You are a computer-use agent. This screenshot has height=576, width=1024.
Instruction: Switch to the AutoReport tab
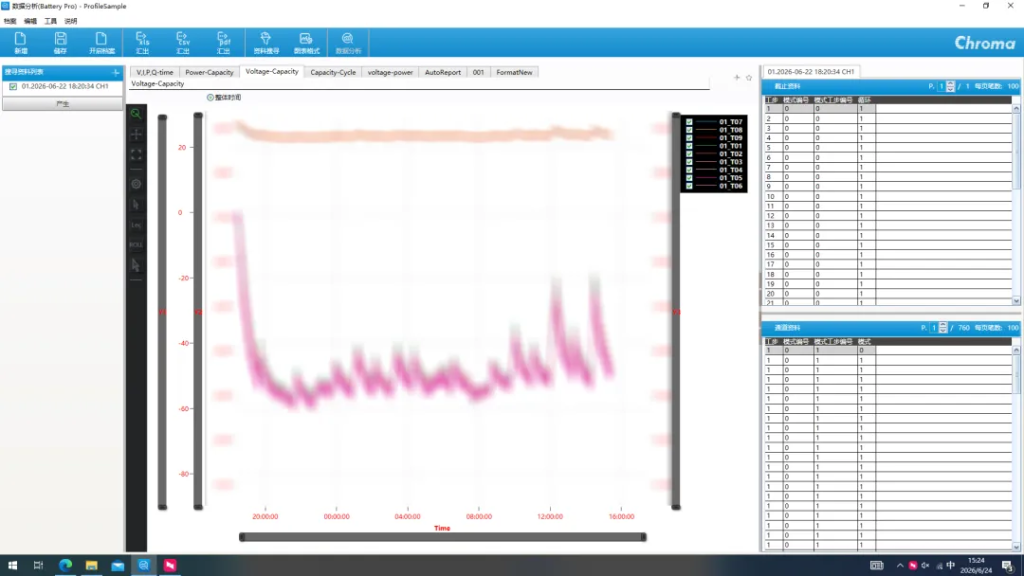[443, 72]
